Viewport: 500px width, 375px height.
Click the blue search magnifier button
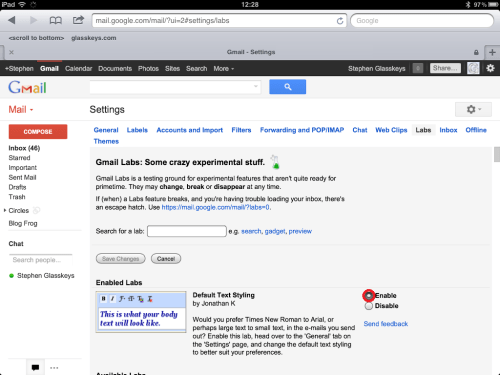tap(288, 87)
